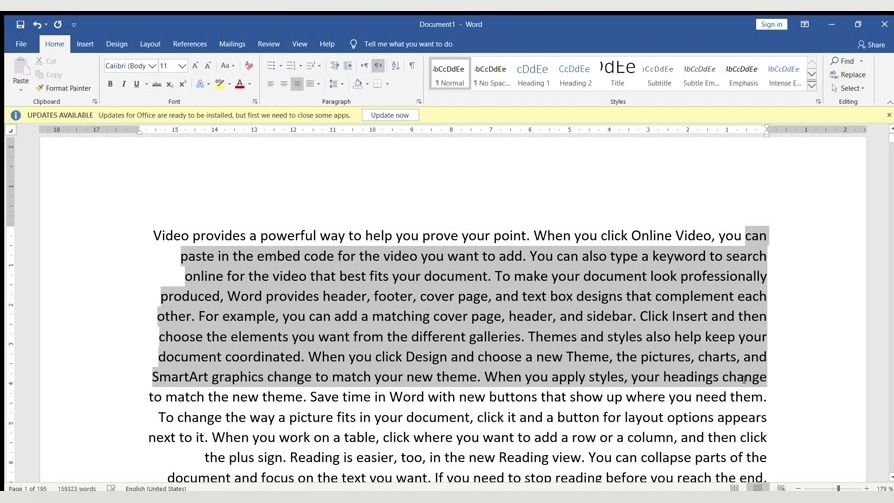Open the Change Case Aa dropdown
Screen dimensions: 894x503
tap(227, 66)
